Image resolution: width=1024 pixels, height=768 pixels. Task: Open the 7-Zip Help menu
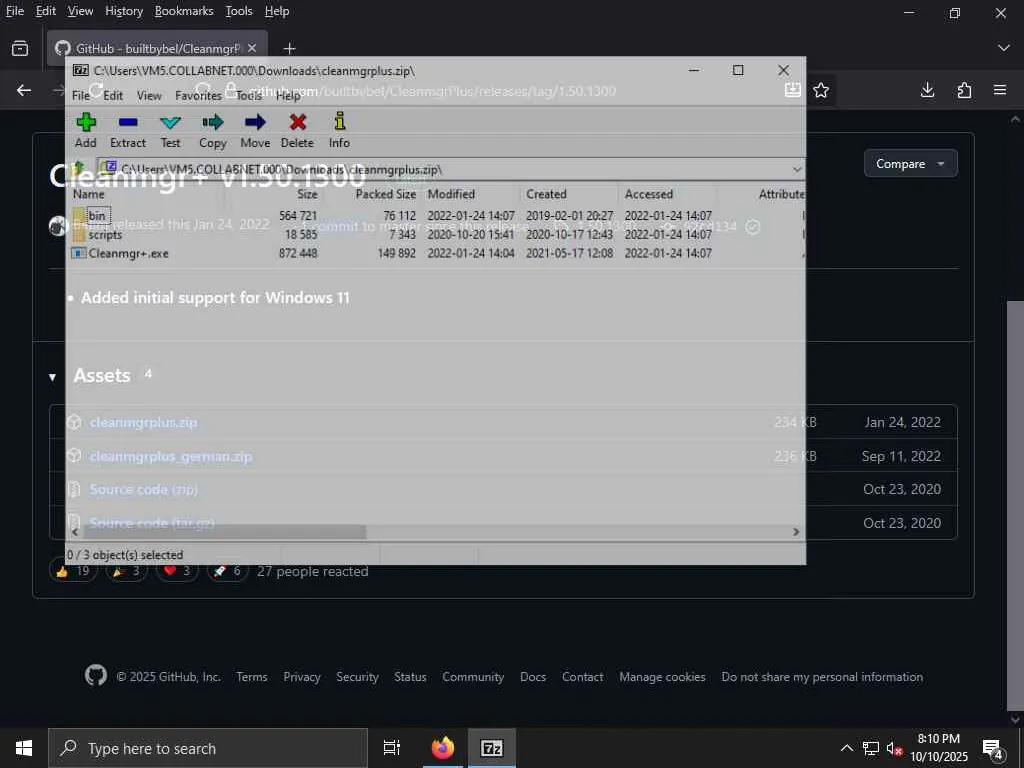tap(287, 95)
